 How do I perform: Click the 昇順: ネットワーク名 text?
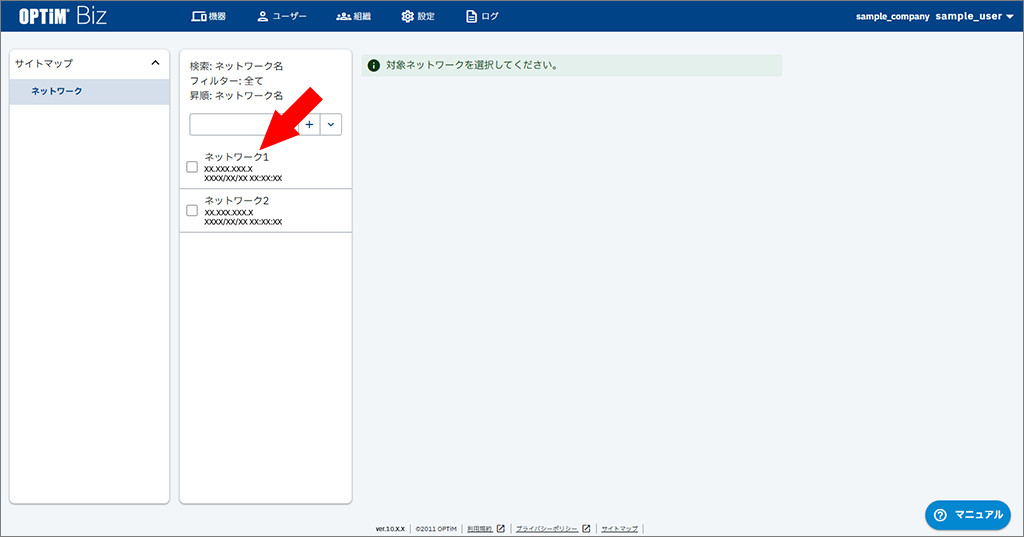click(x=236, y=95)
